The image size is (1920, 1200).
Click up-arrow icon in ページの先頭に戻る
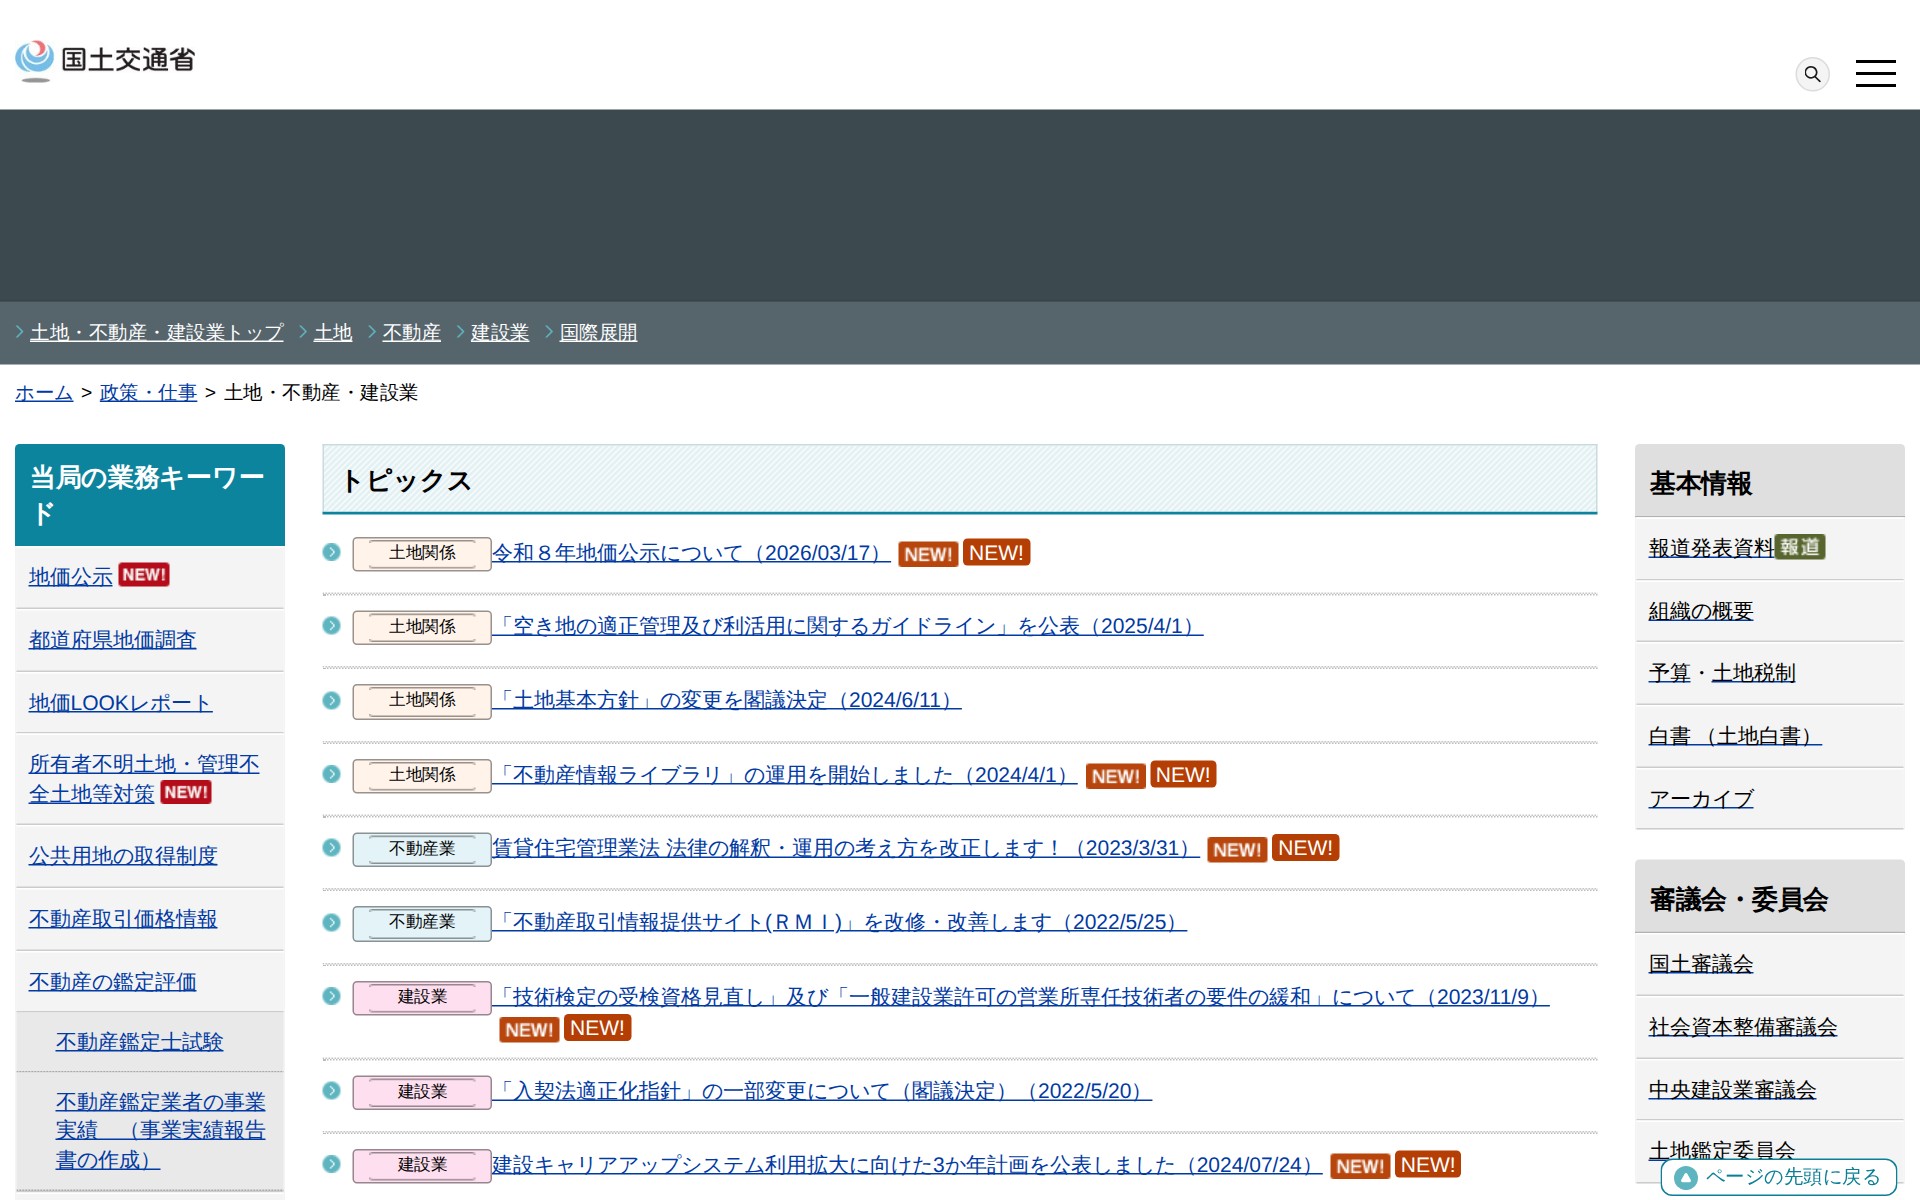click(x=1686, y=1178)
